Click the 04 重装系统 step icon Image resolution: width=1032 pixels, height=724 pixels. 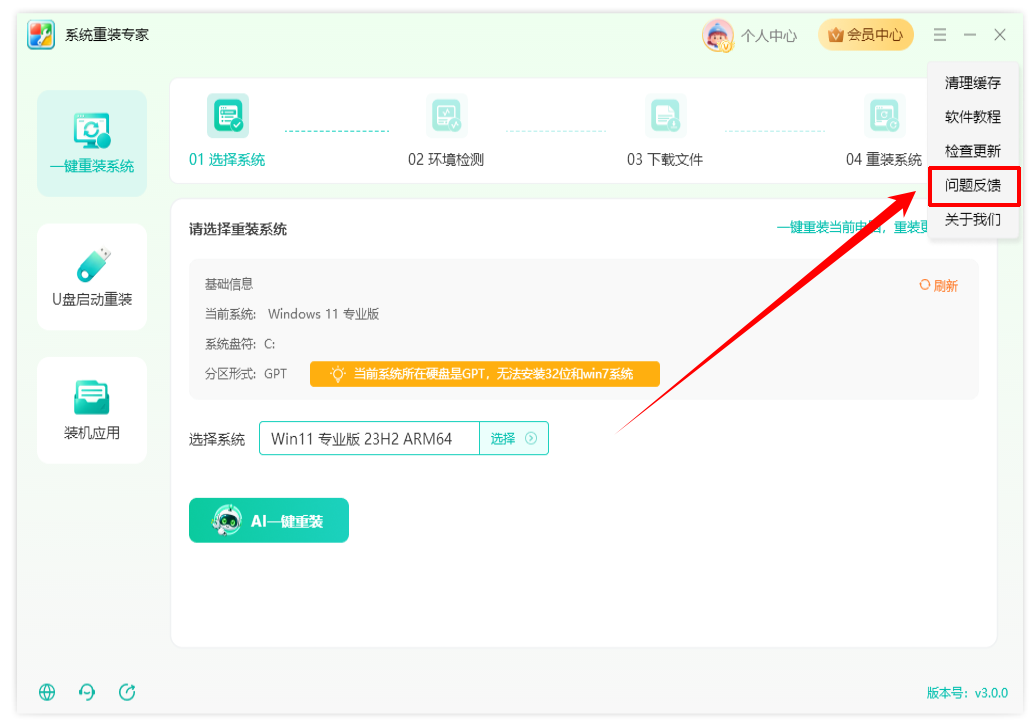tap(884, 116)
